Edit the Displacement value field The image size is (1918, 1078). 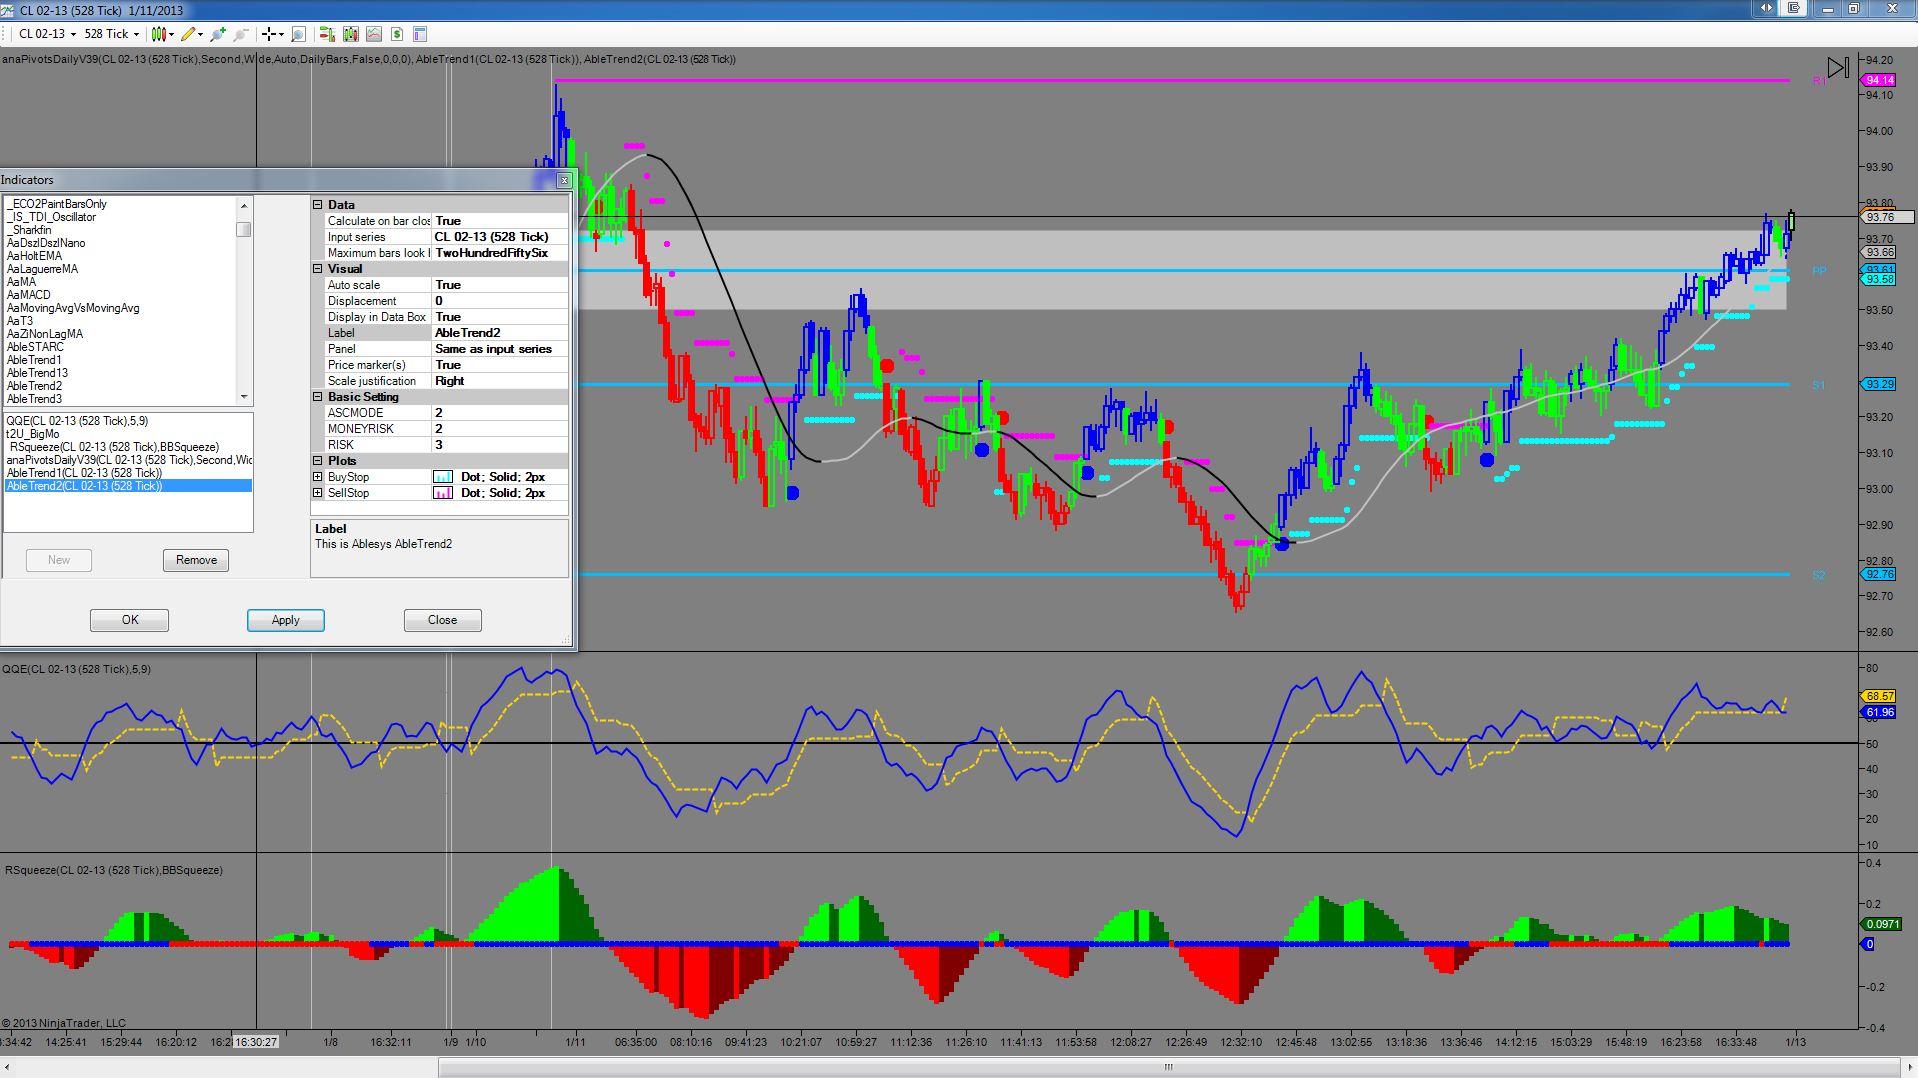[x=500, y=301]
